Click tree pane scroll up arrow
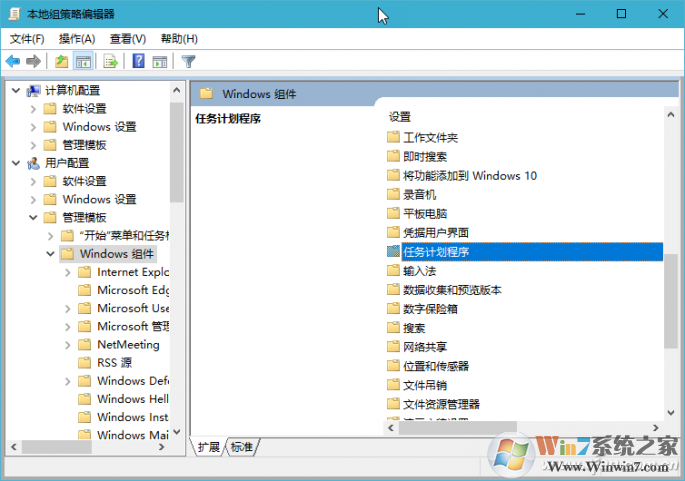The height and width of the screenshot is (481, 685). pos(176,90)
